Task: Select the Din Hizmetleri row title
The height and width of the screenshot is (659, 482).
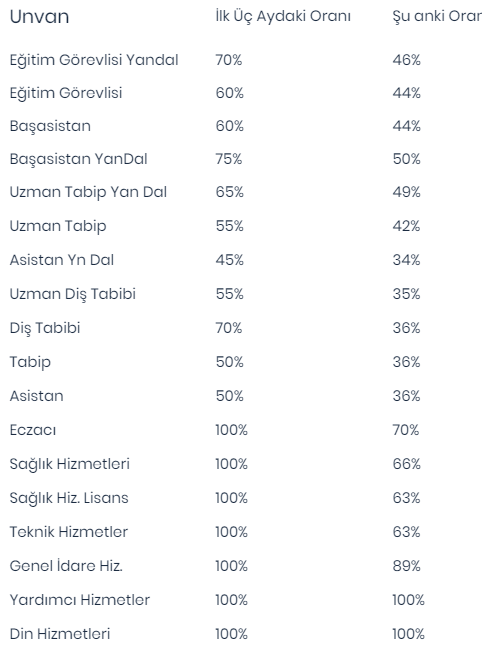Action: (x=60, y=634)
